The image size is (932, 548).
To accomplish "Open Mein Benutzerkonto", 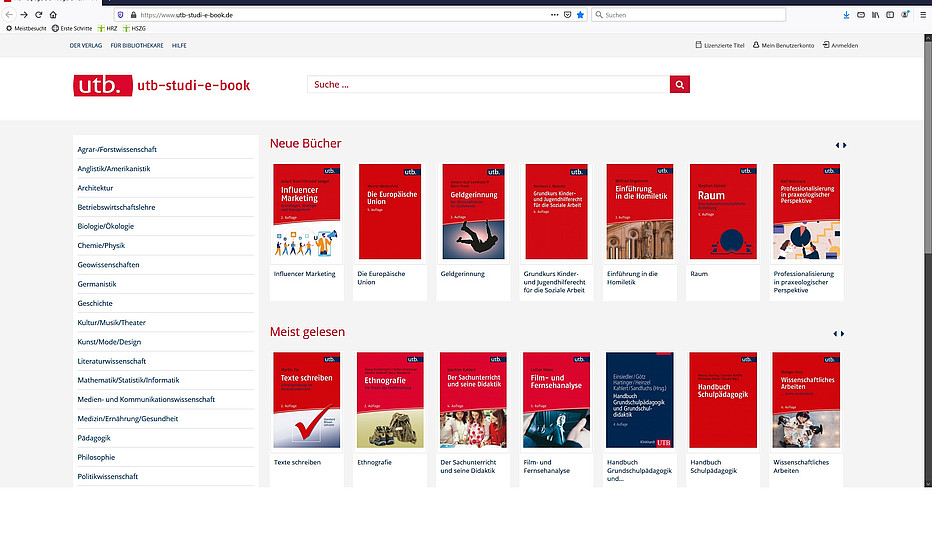I will click(x=783, y=45).
